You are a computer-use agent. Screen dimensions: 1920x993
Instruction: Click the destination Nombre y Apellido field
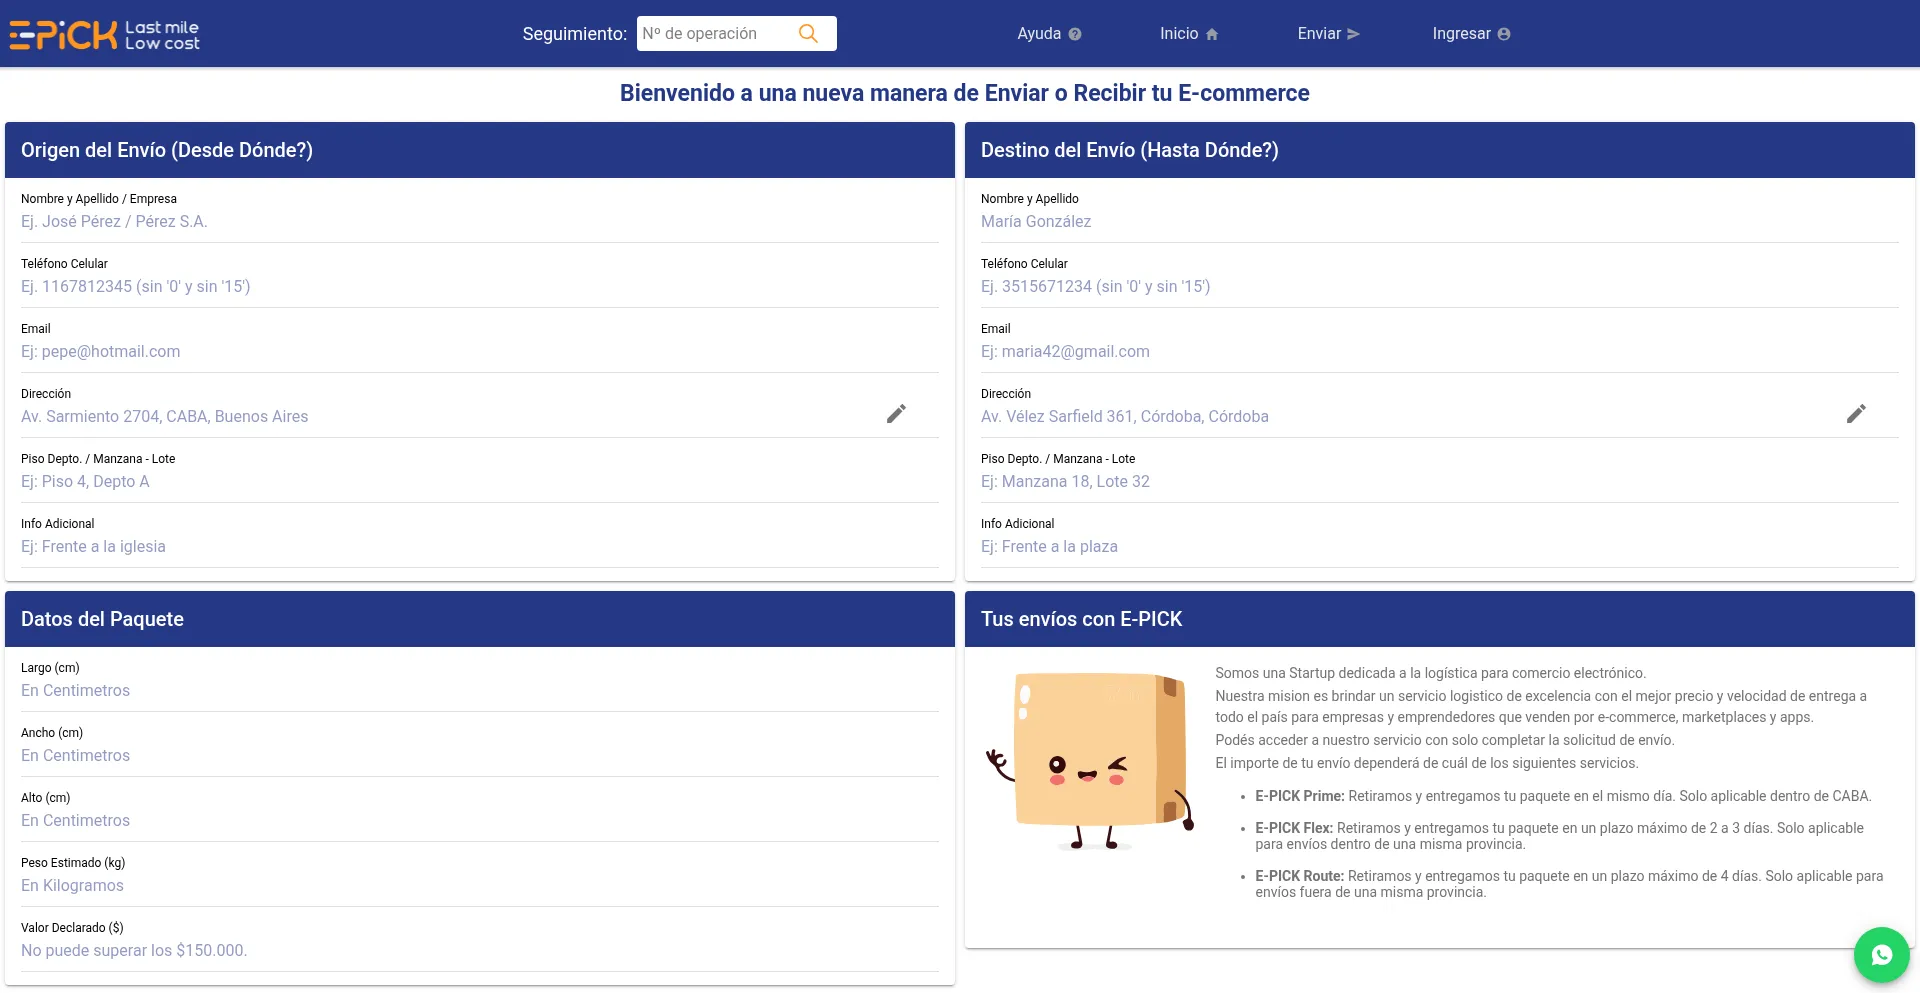1440,222
